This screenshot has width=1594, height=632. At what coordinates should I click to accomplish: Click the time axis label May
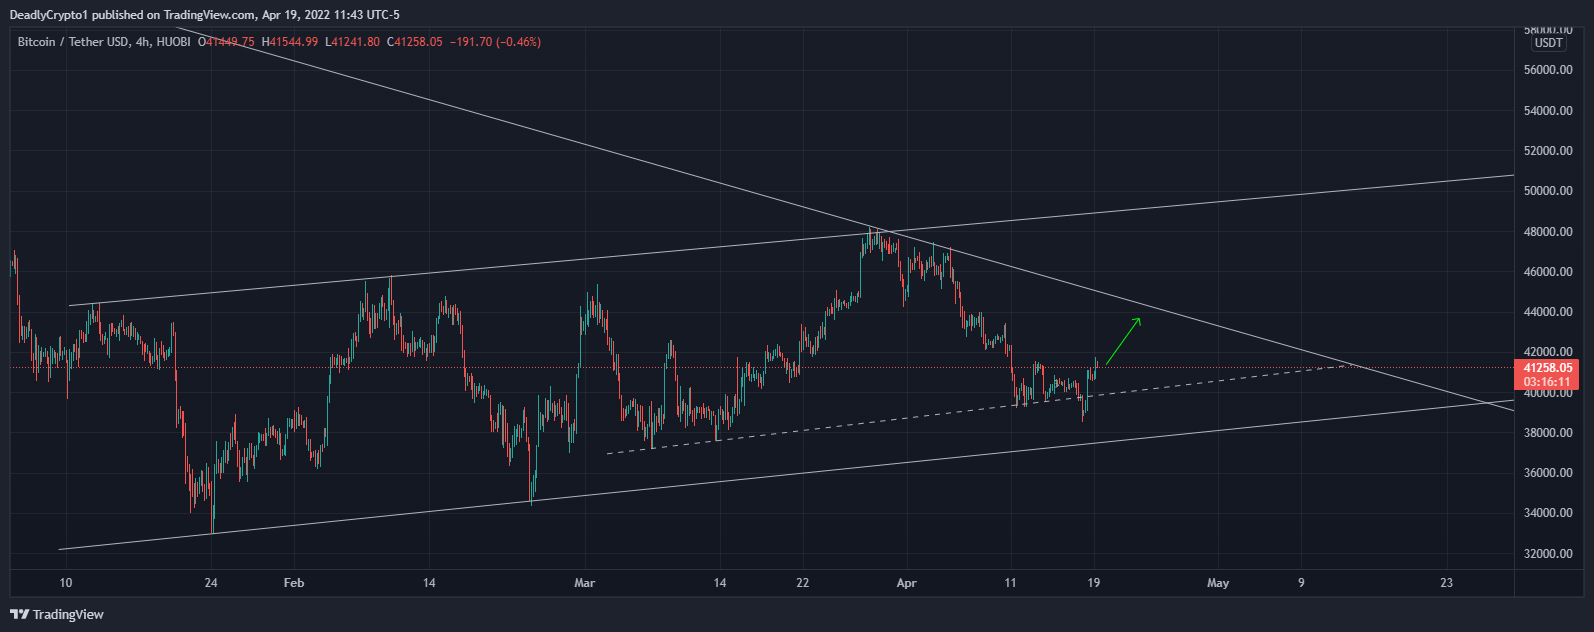point(1218,583)
